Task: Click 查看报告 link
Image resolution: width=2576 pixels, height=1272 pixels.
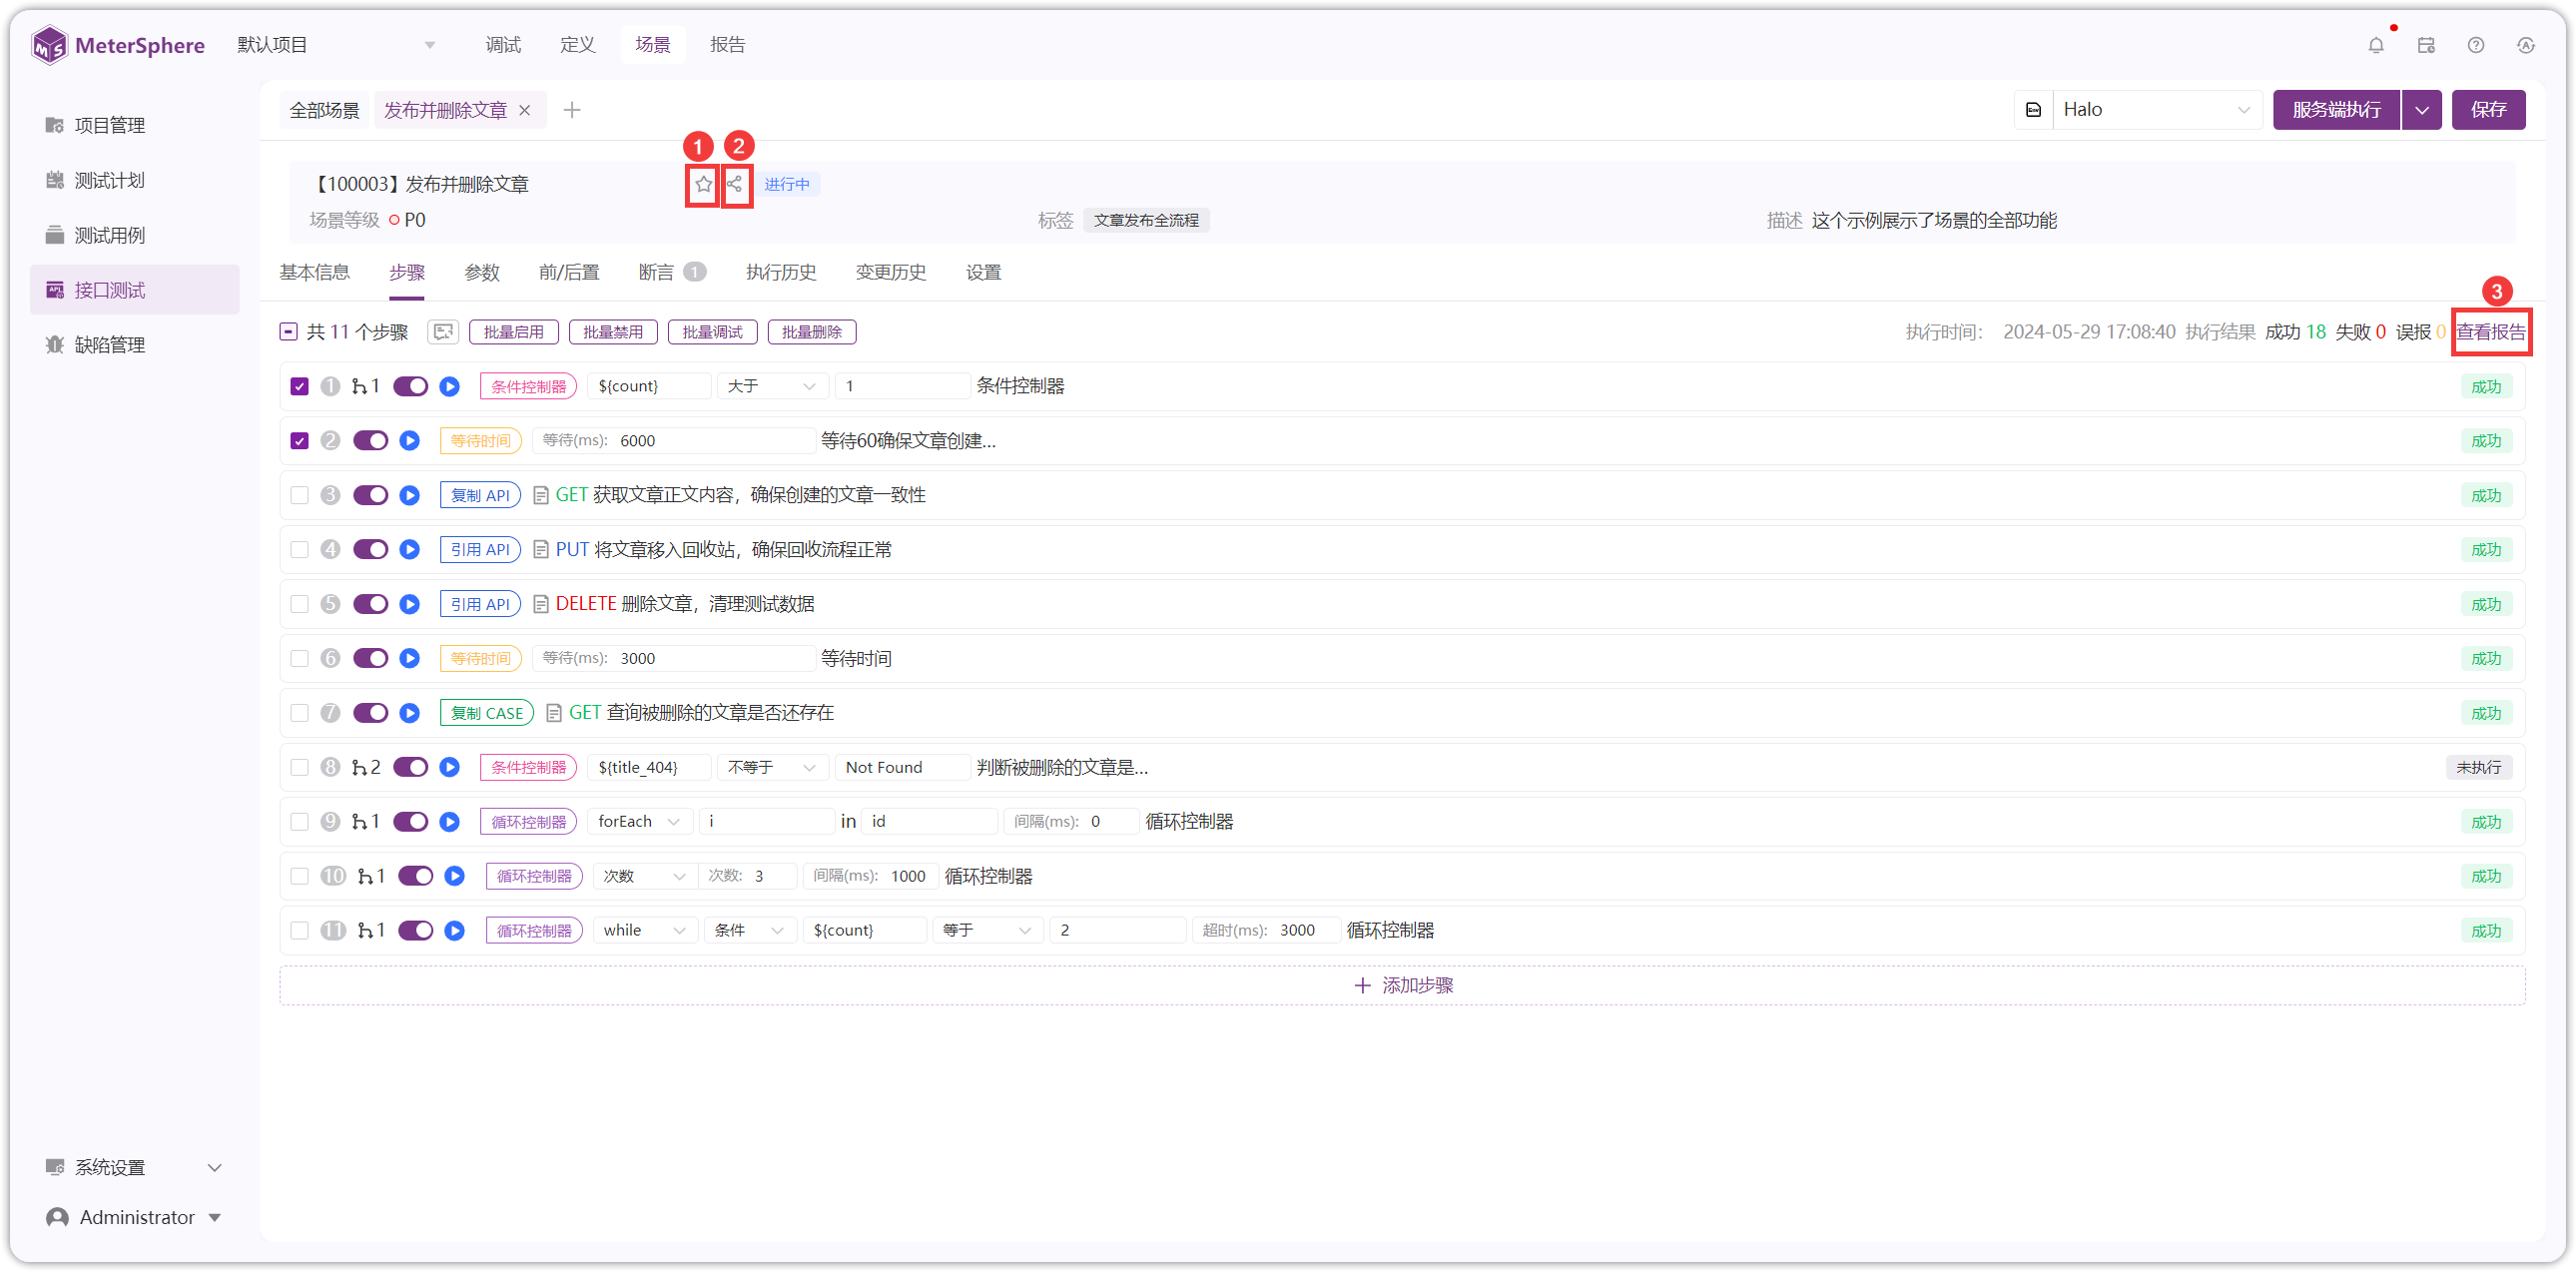Action: 2490,332
